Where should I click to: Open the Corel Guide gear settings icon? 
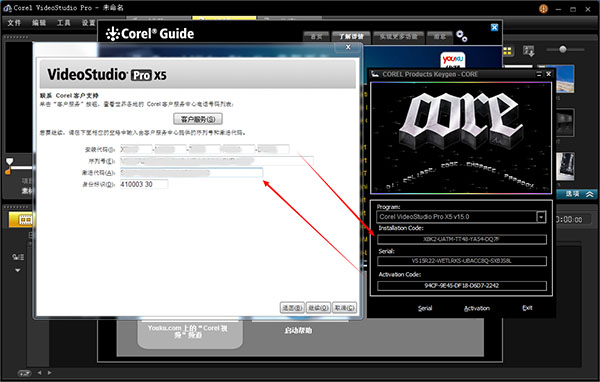[461, 36]
